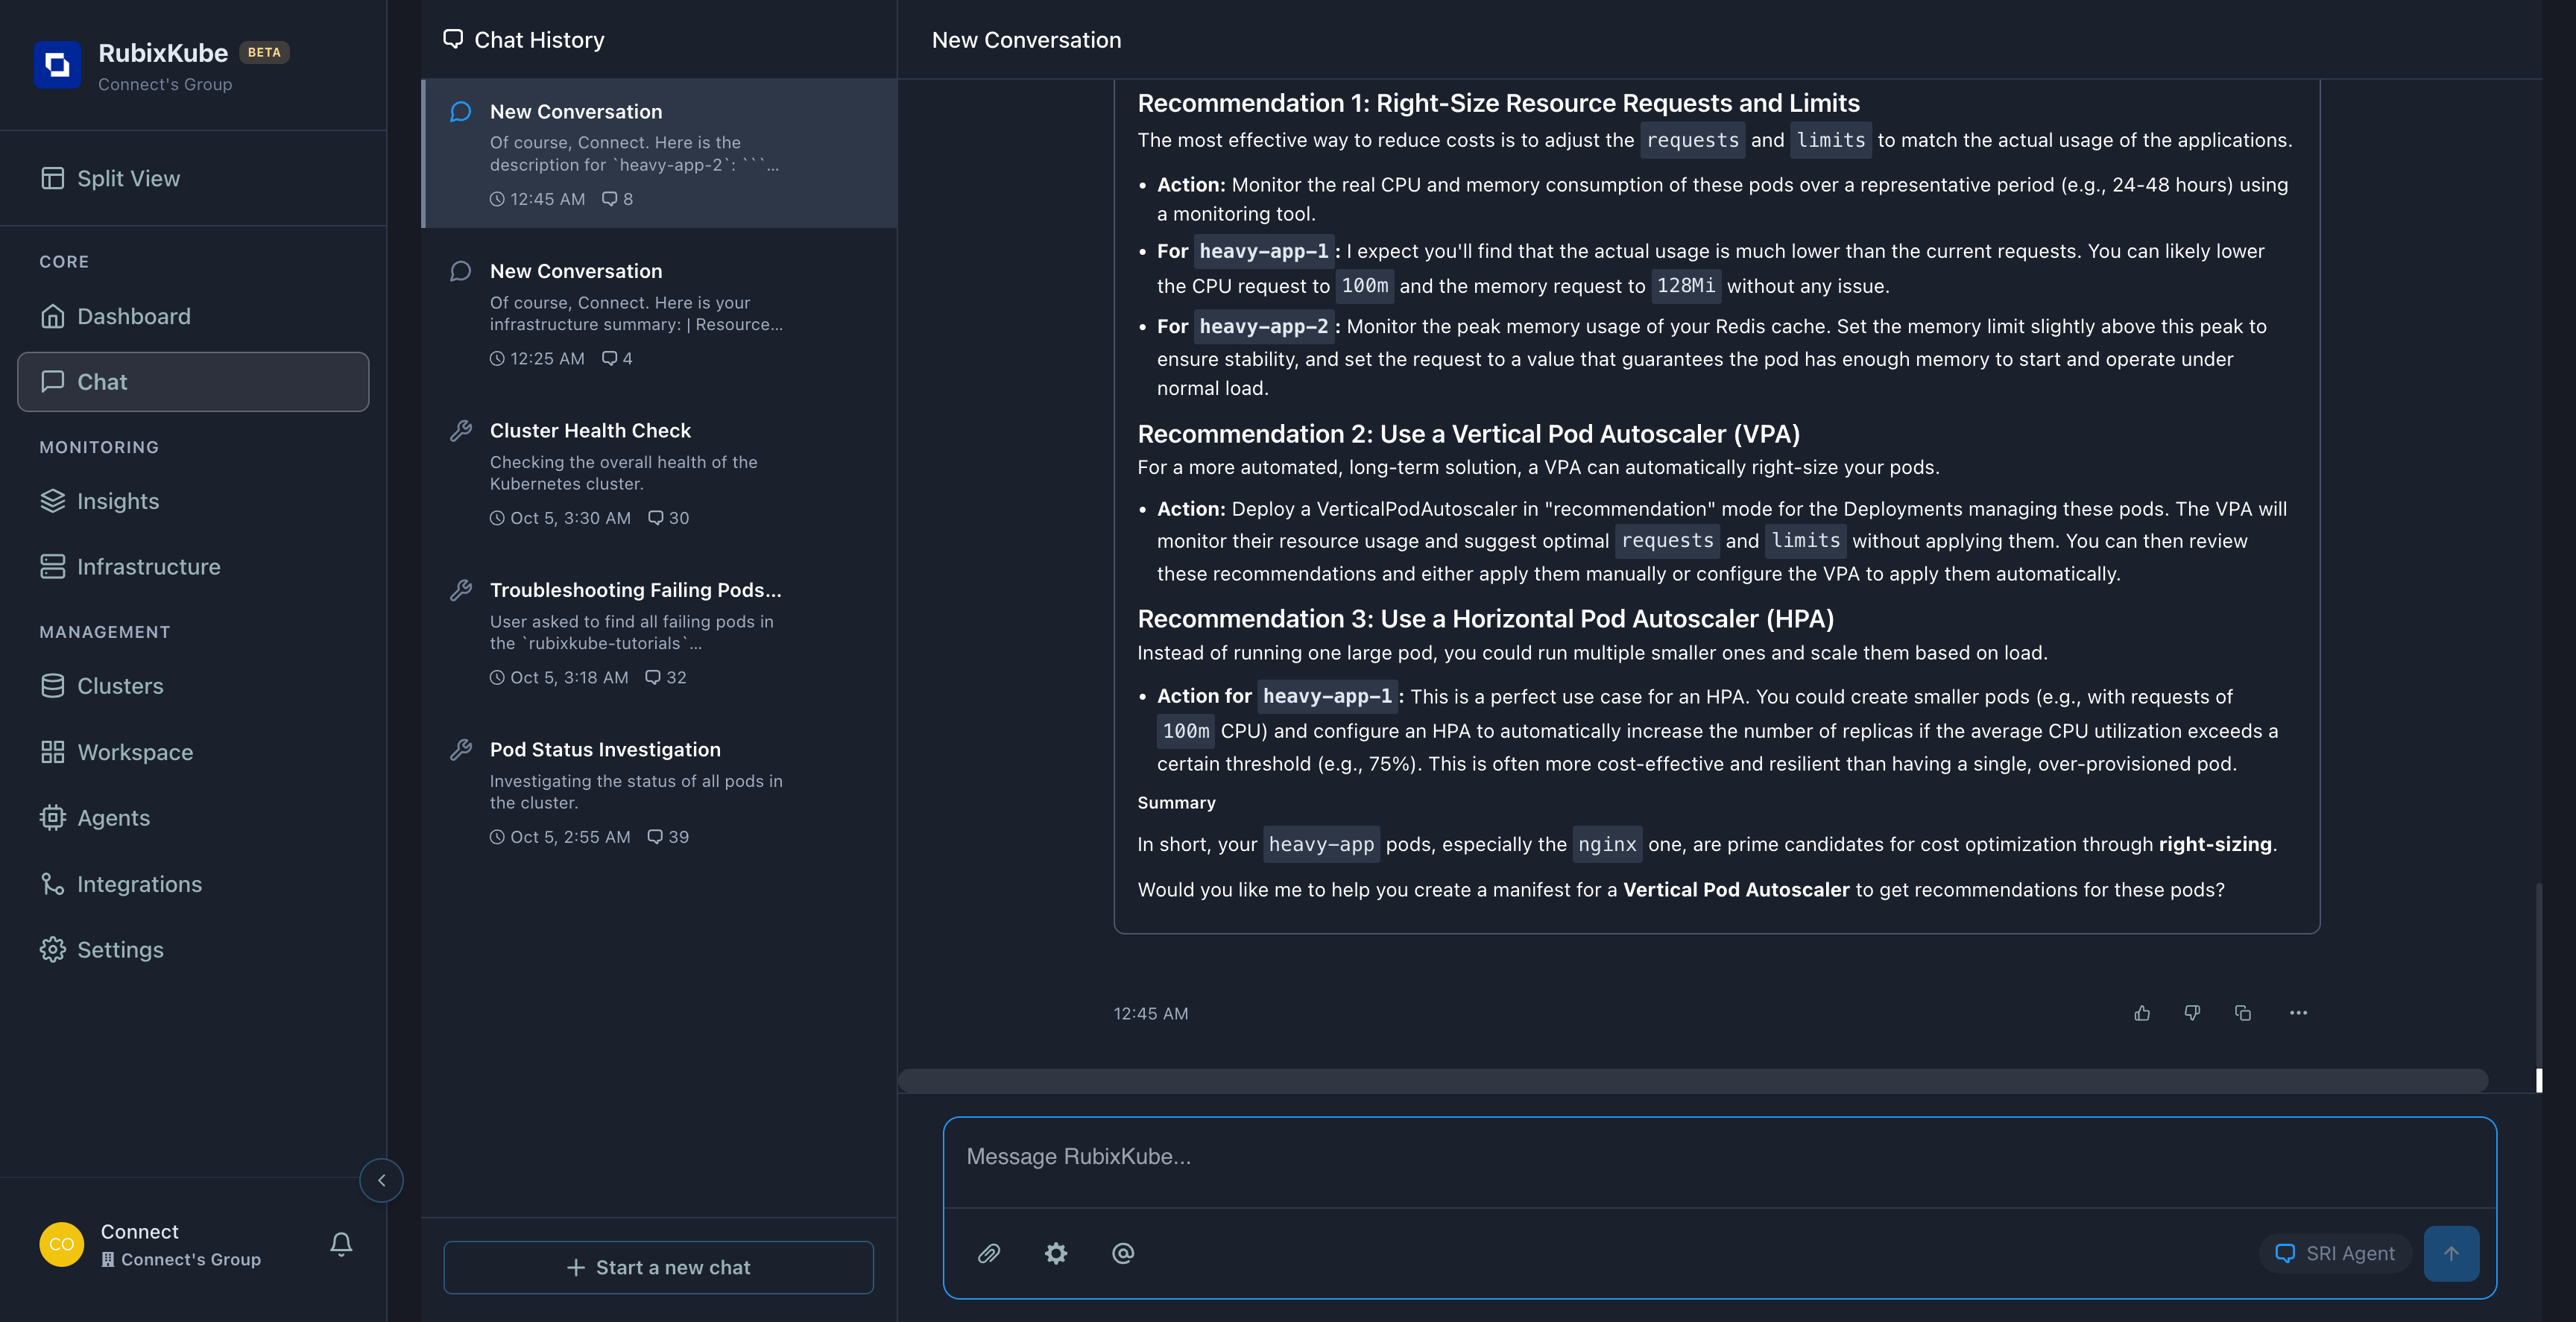The width and height of the screenshot is (2576, 1322).
Task: Navigate to Infrastructure section
Action: pos(148,567)
